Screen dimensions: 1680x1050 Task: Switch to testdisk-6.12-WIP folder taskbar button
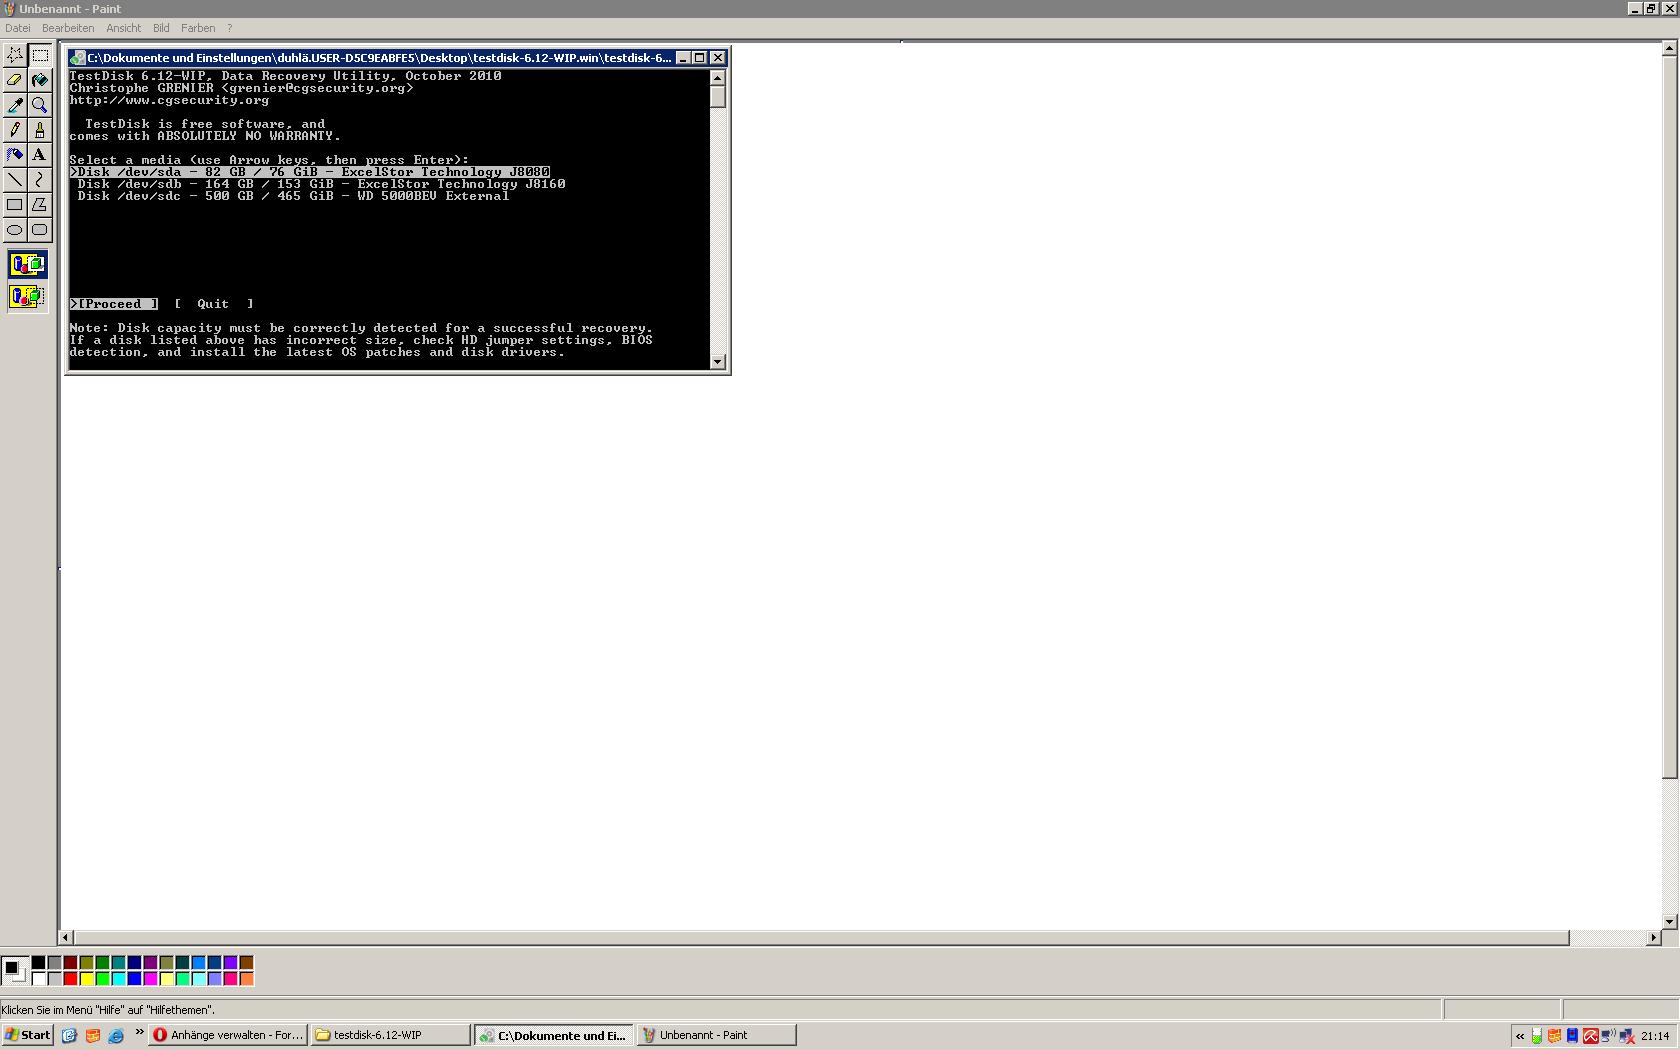[x=390, y=1035]
